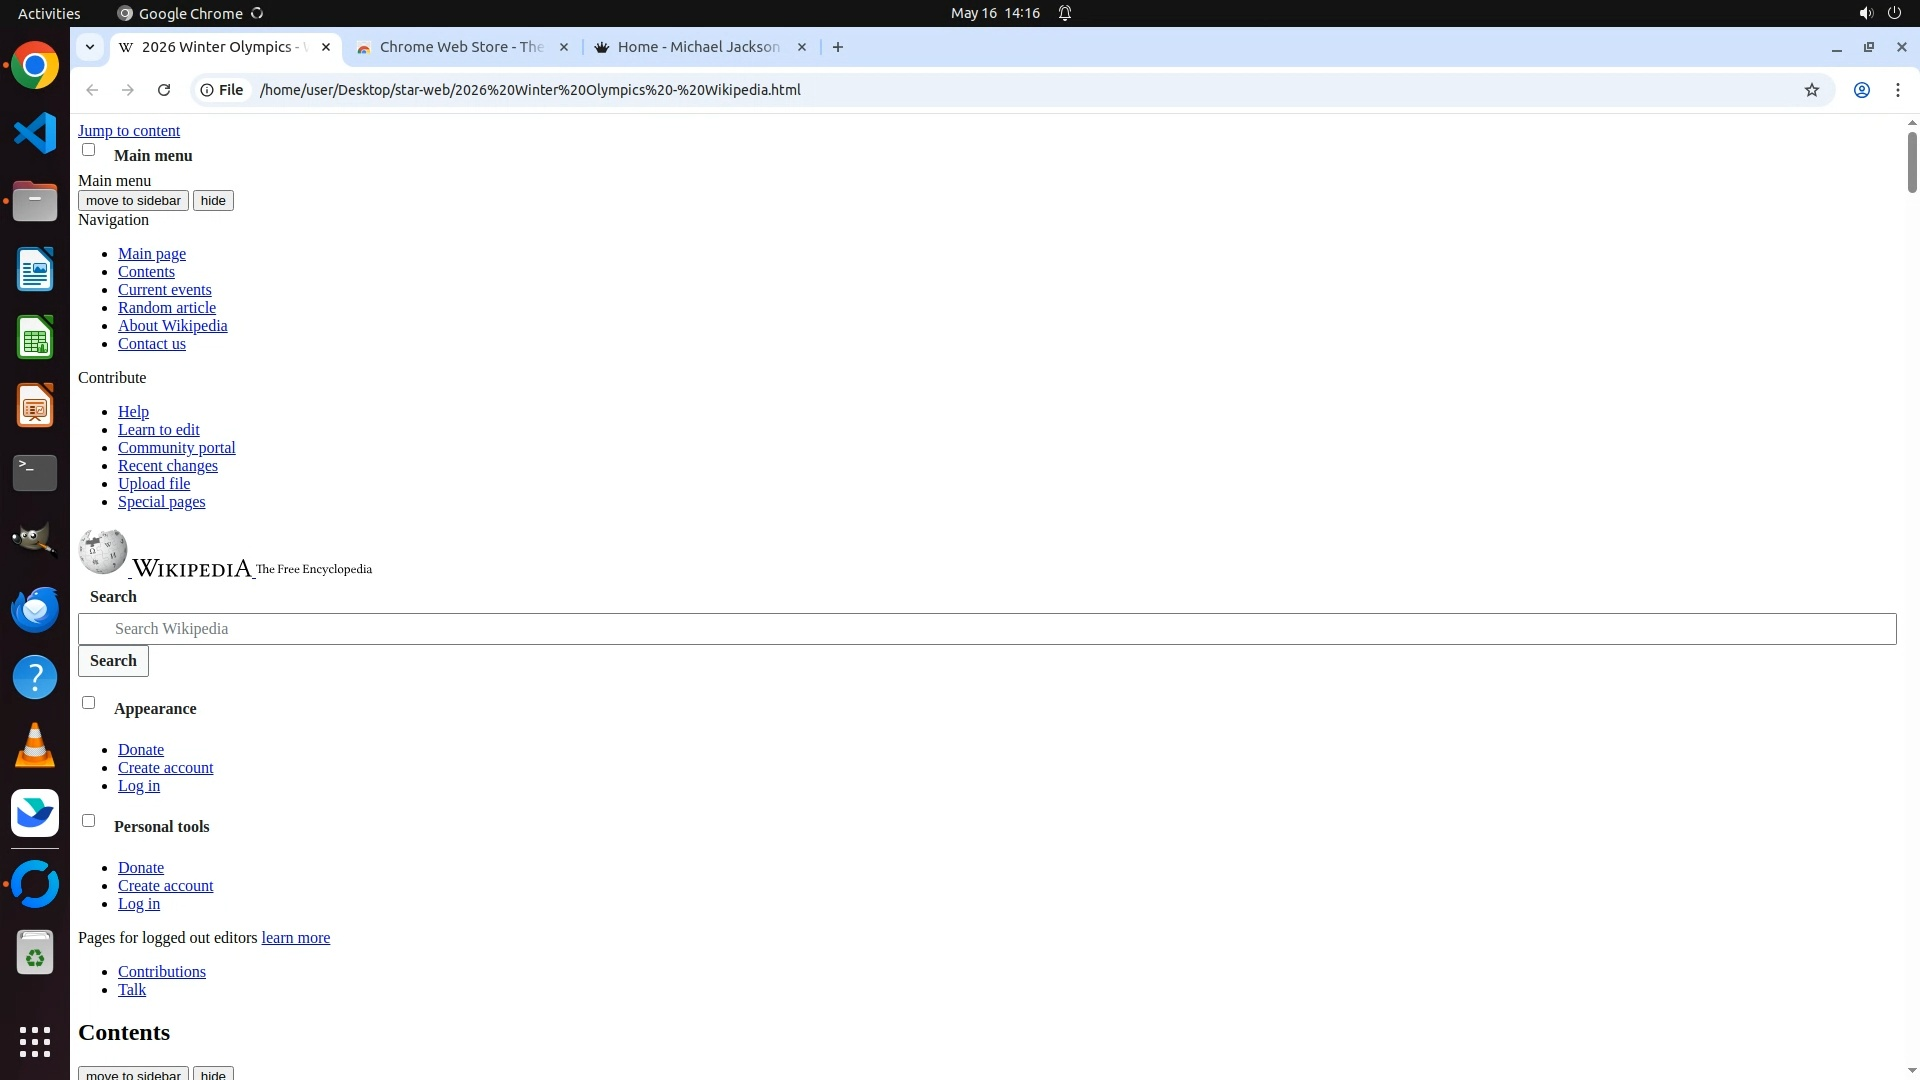Open the Terminal from dock

click(x=35, y=473)
